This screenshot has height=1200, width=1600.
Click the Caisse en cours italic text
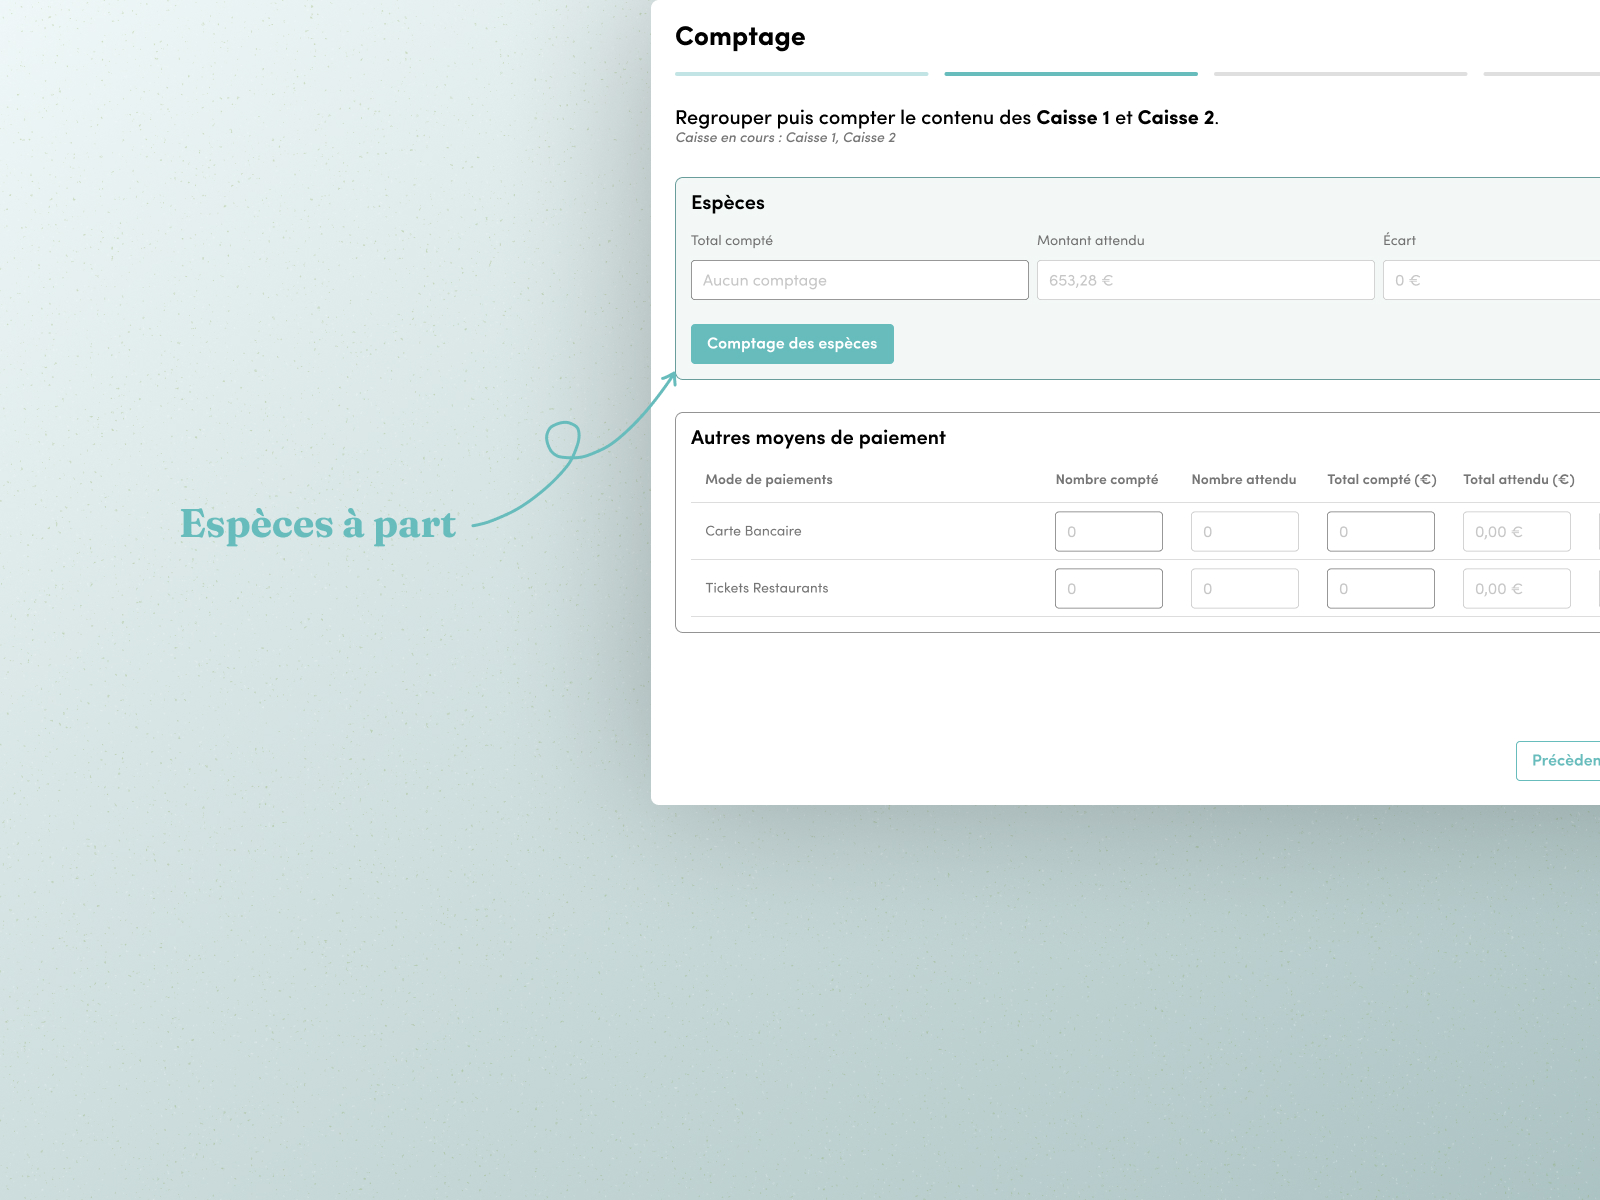pos(785,138)
